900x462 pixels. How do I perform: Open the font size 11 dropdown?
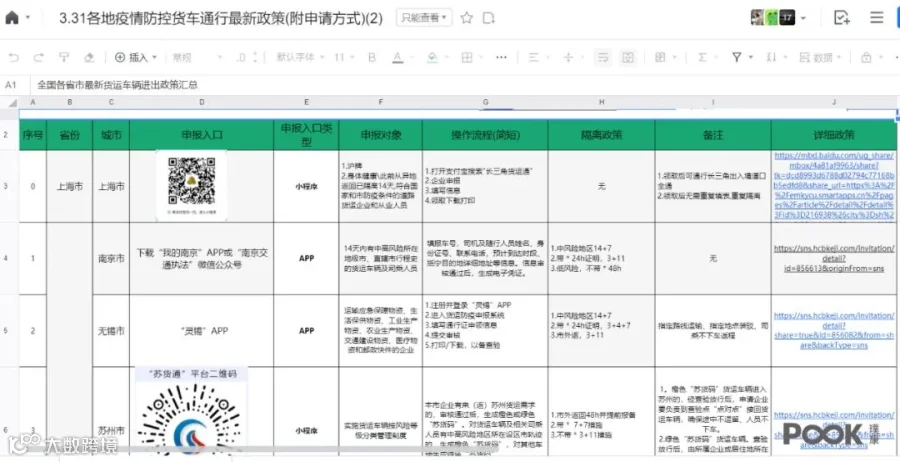point(344,57)
